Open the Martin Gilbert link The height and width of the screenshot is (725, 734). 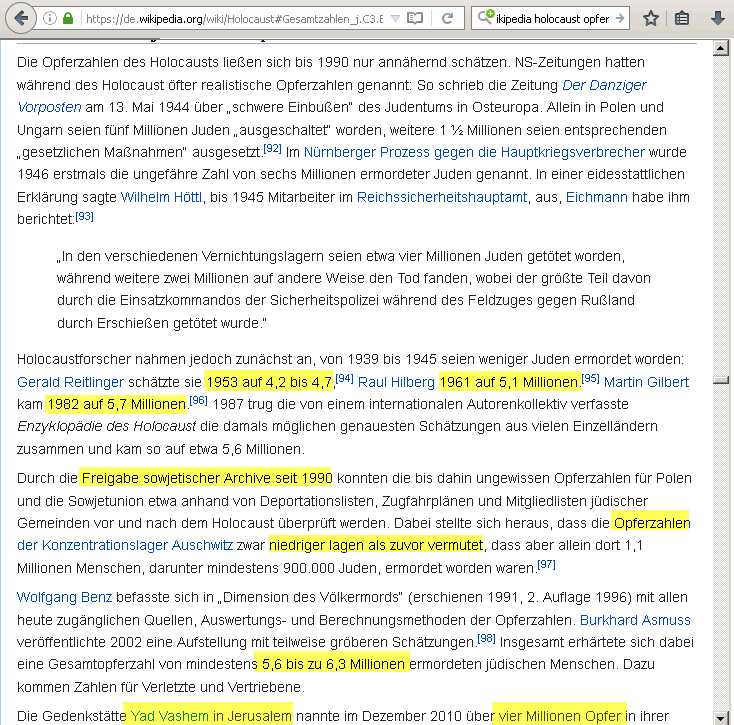[646, 382]
